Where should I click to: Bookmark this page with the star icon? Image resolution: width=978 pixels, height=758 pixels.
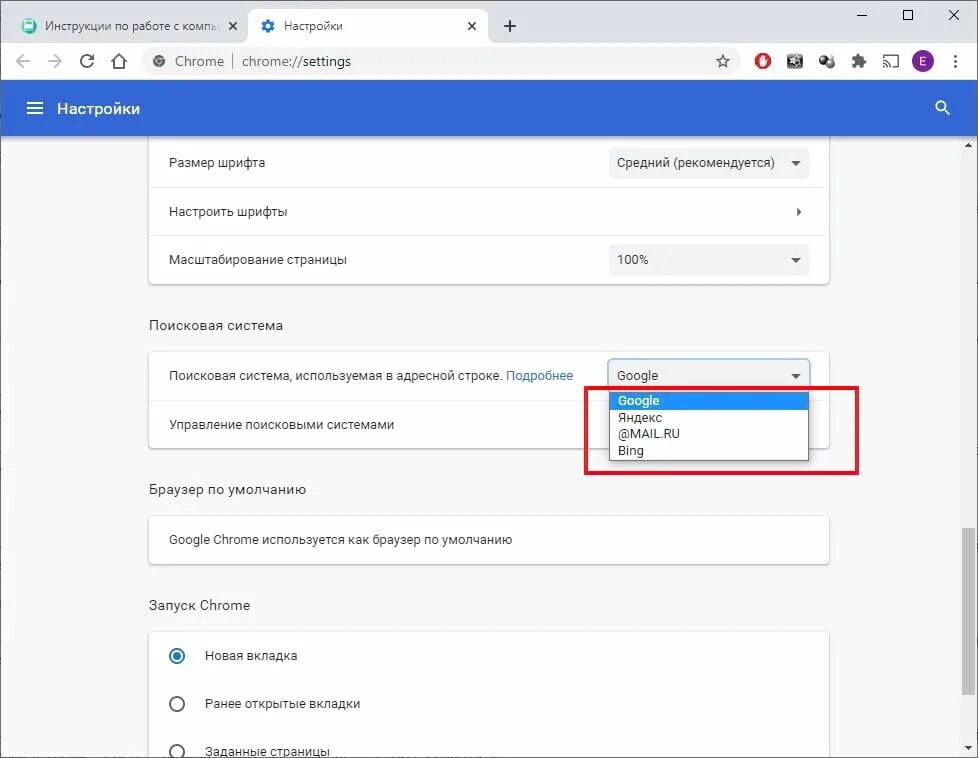pos(722,61)
